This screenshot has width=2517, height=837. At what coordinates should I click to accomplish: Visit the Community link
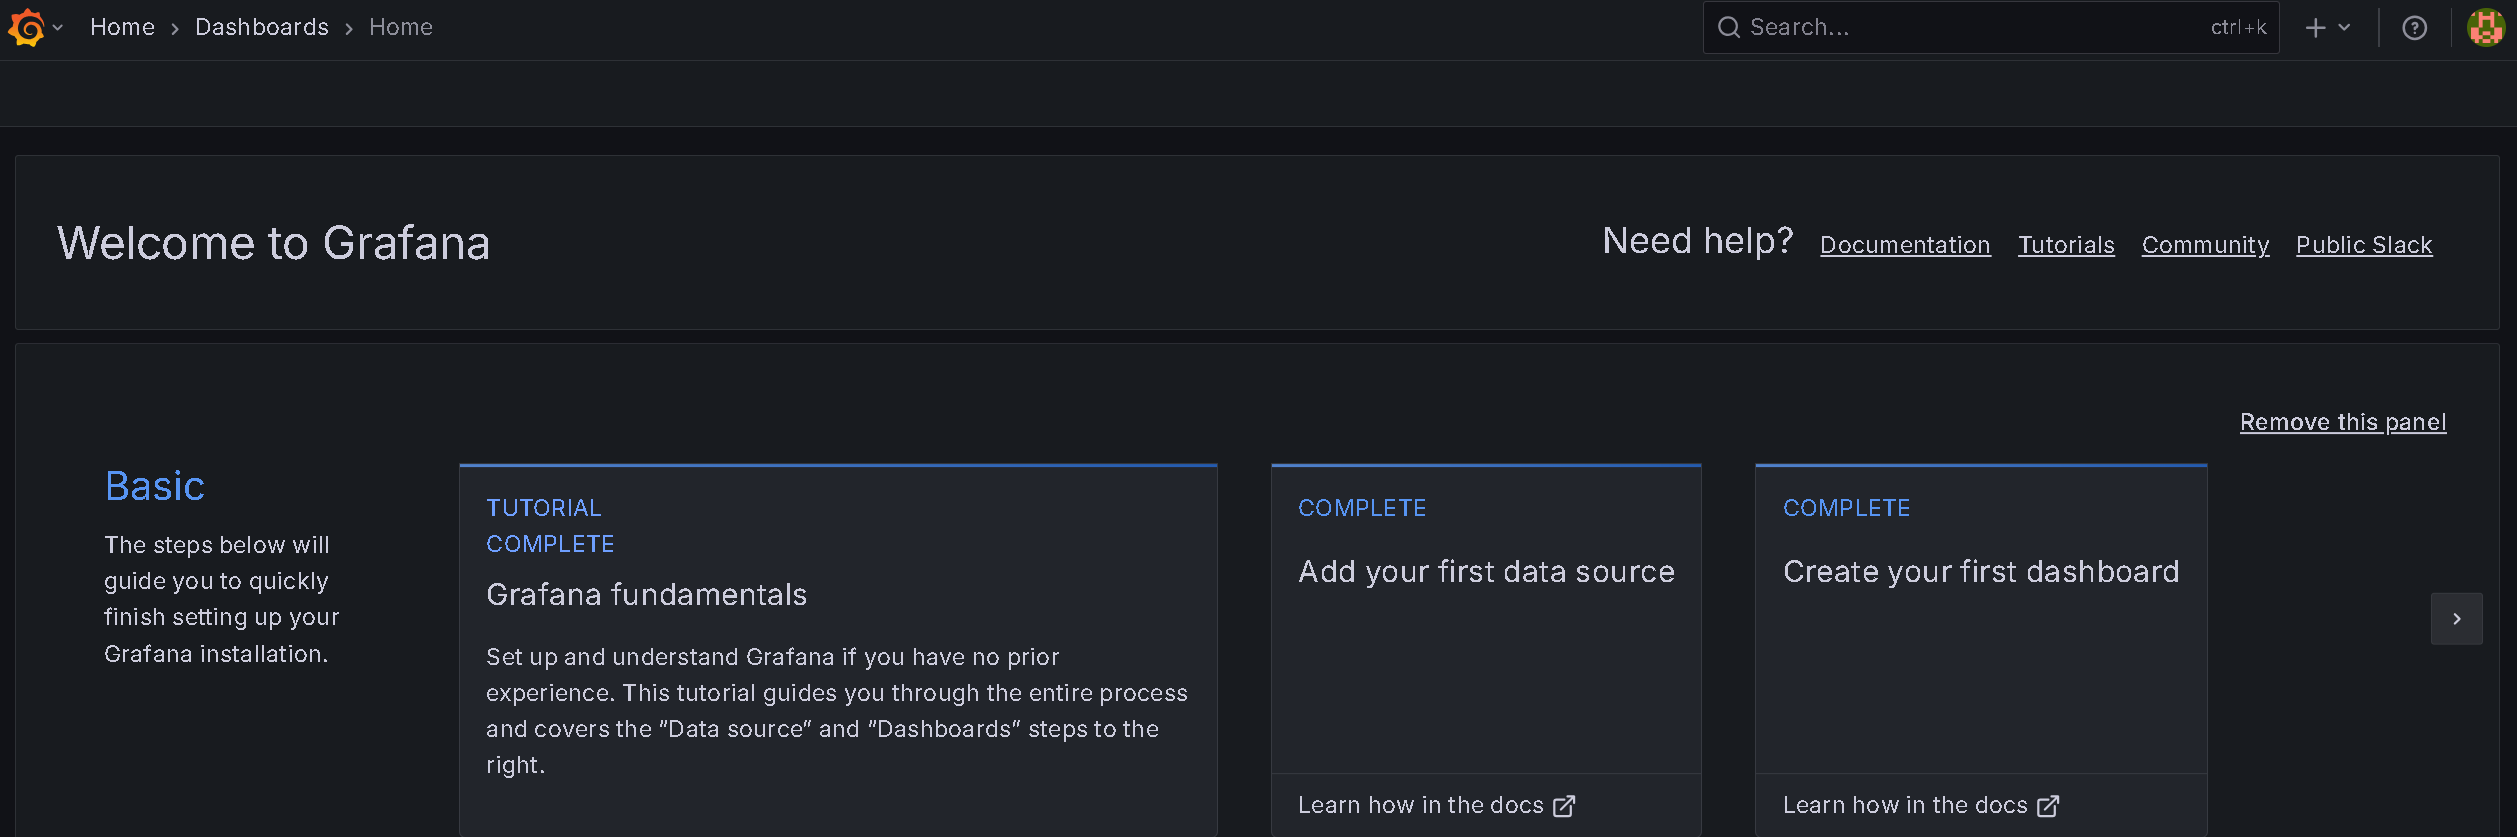(x=2205, y=245)
